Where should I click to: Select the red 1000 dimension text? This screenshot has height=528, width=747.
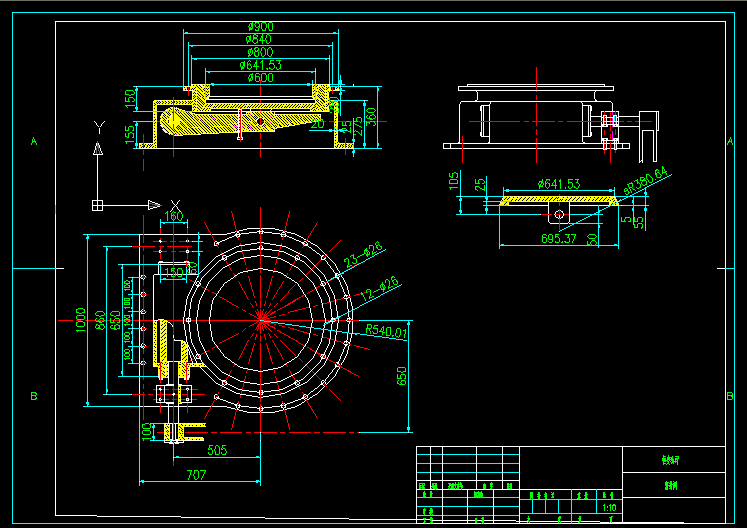80,320
